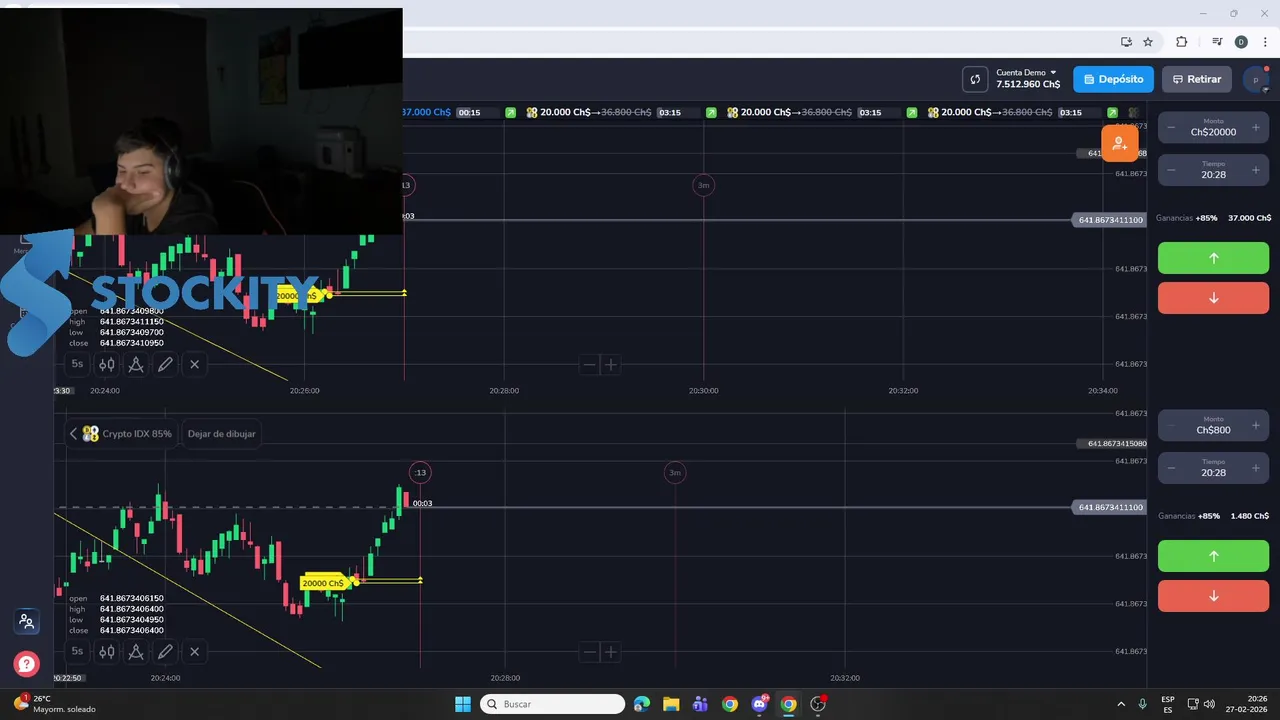Click the orange add-user invite icon
This screenshot has width=1280, height=720.
[1120, 144]
